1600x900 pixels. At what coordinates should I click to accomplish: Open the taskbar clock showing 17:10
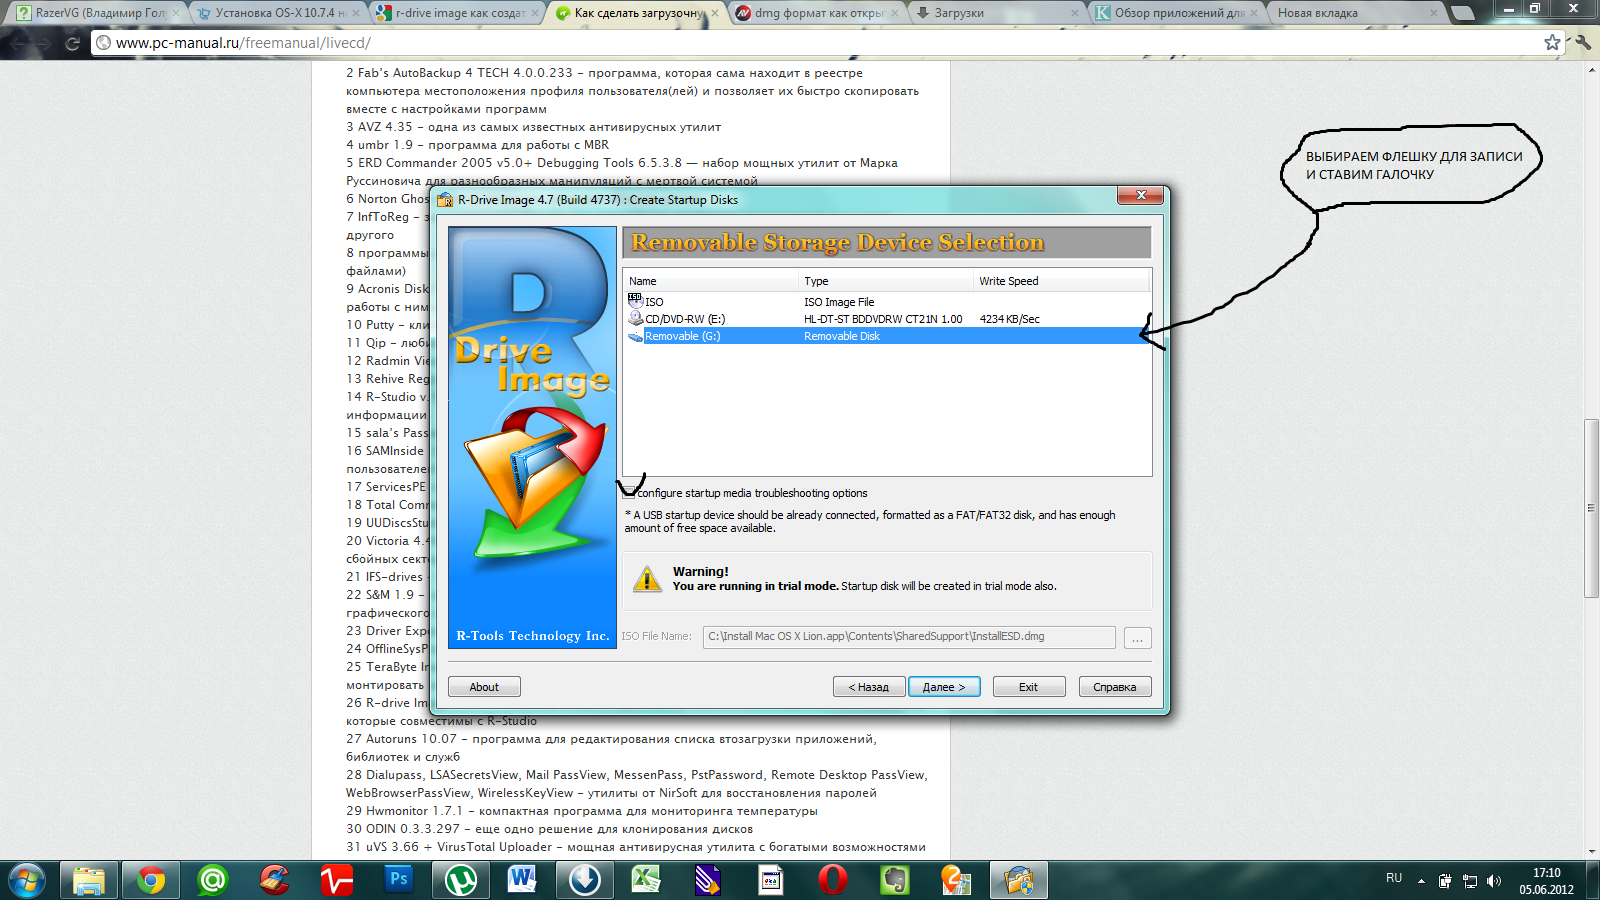click(x=1546, y=881)
